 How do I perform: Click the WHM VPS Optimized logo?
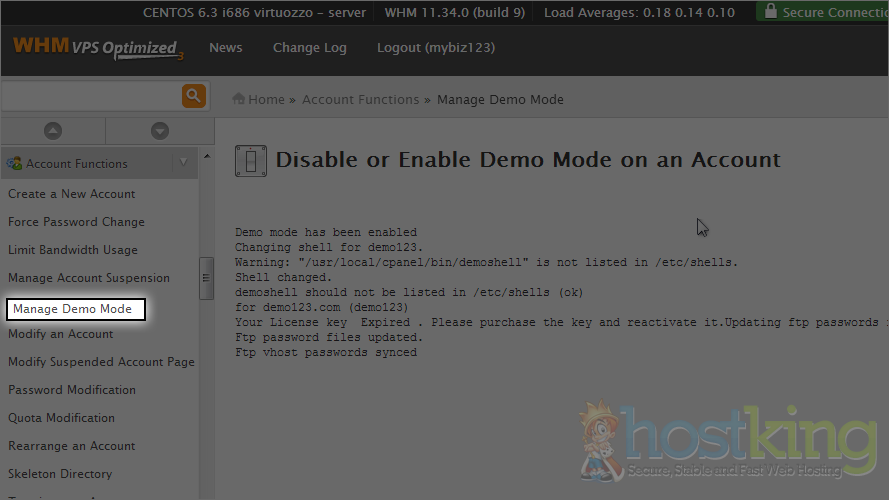point(97,48)
